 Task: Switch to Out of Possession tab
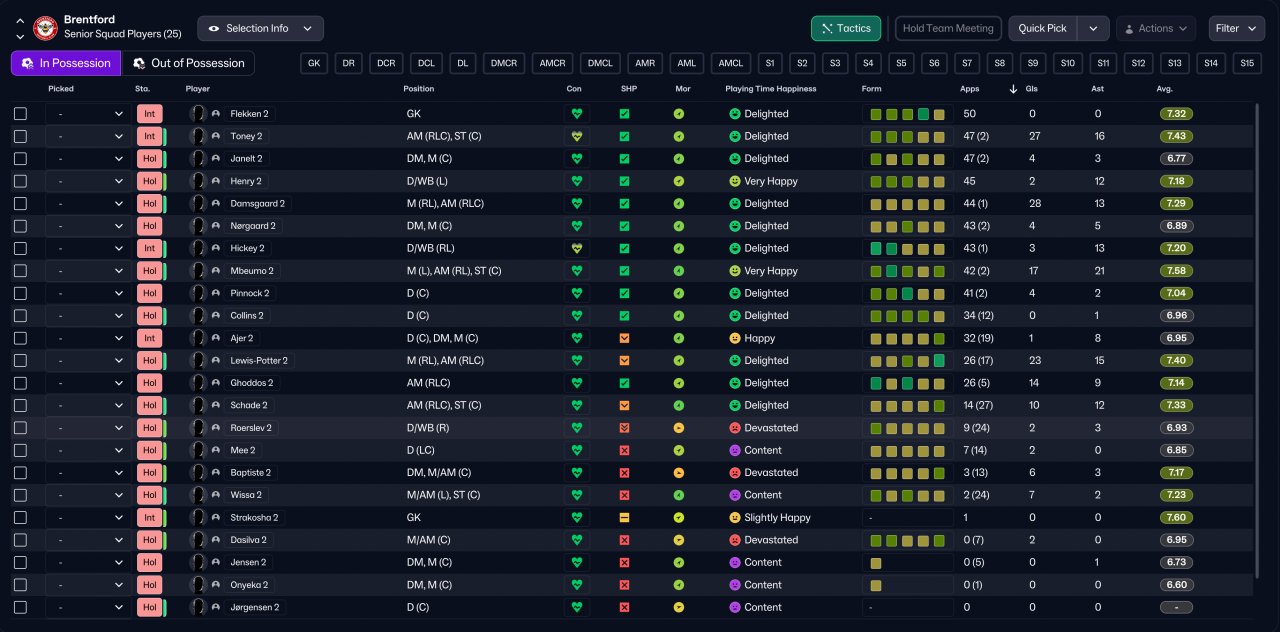188,63
